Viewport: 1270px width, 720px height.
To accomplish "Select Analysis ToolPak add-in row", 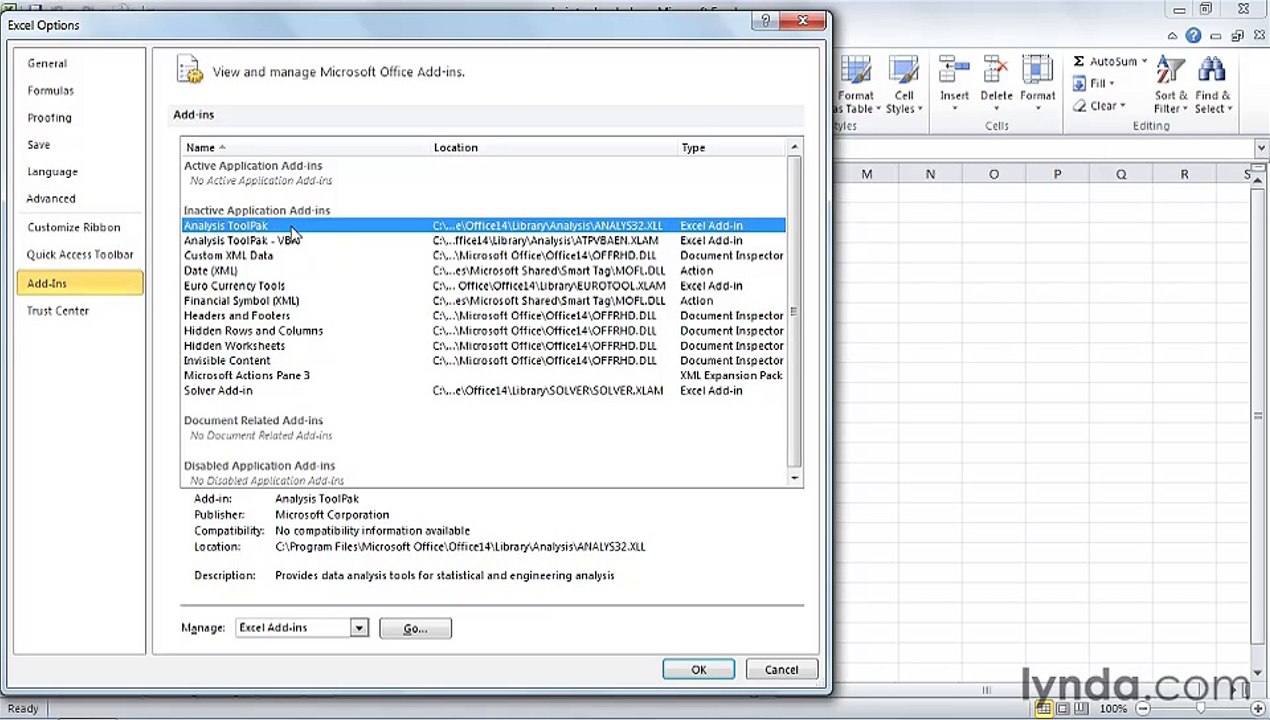I will 483,225.
